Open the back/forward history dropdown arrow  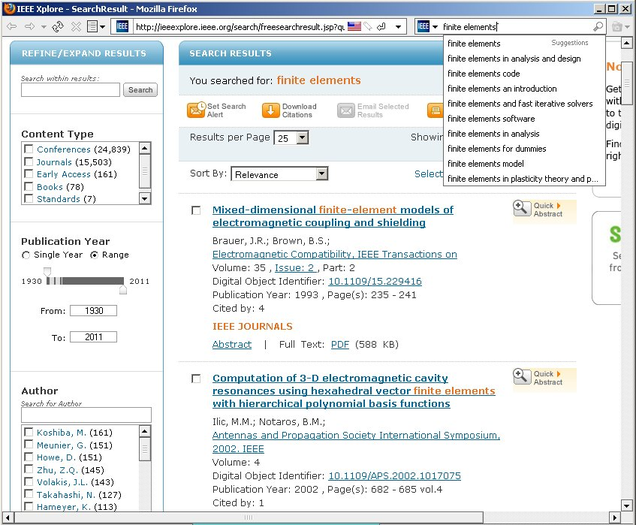pos(43,27)
